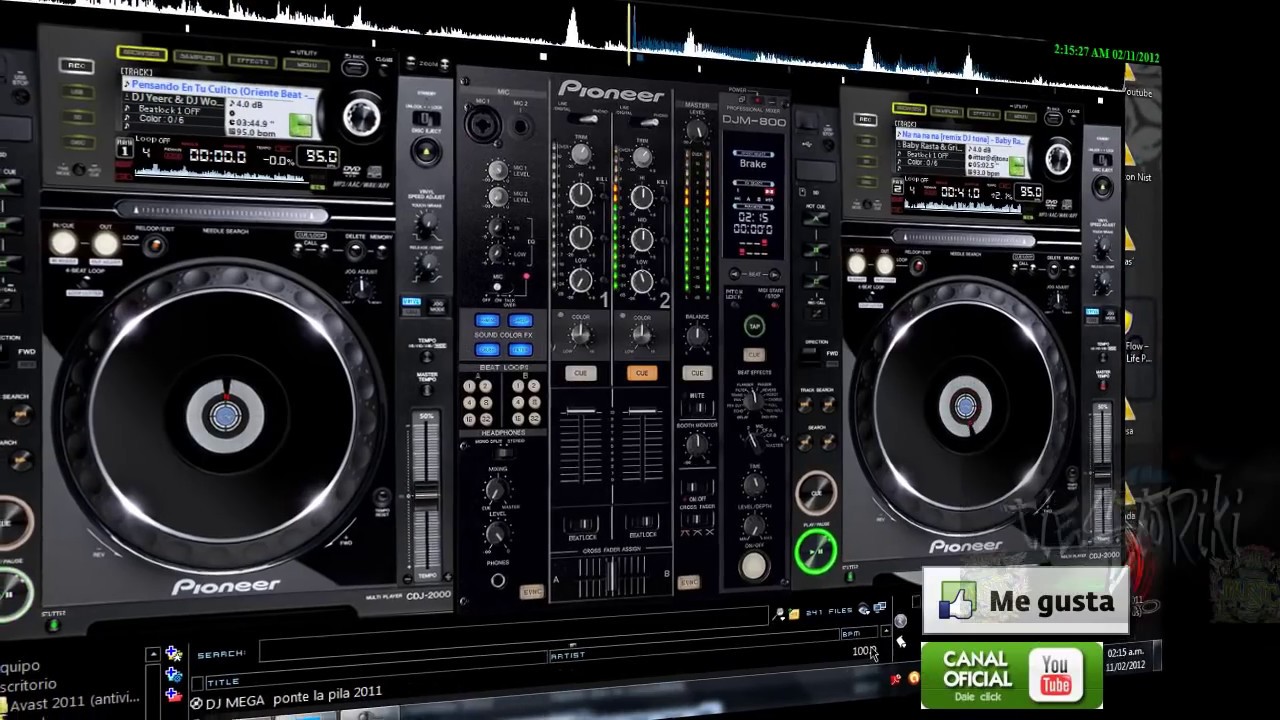Open the BROWSER tab on left deck
This screenshot has height=720, width=1280.
coord(141,53)
